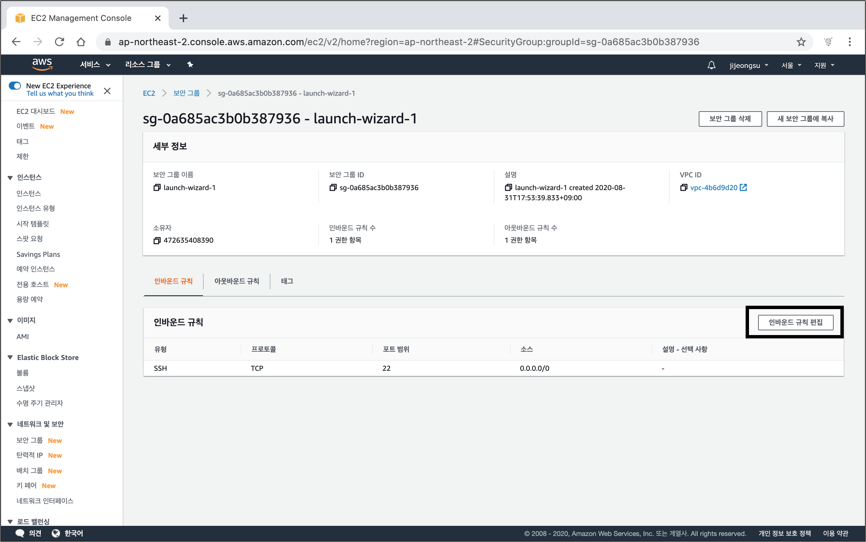Image resolution: width=866 pixels, height=542 pixels.
Task: Reload the page
Action: click(x=59, y=42)
